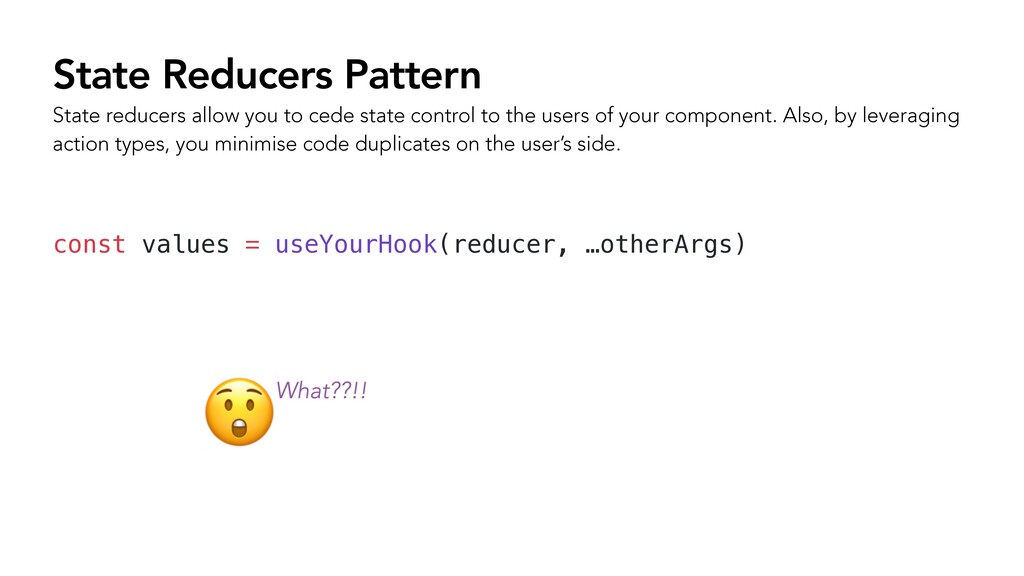Click the closing parenthesis of code line

click(x=740, y=244)
